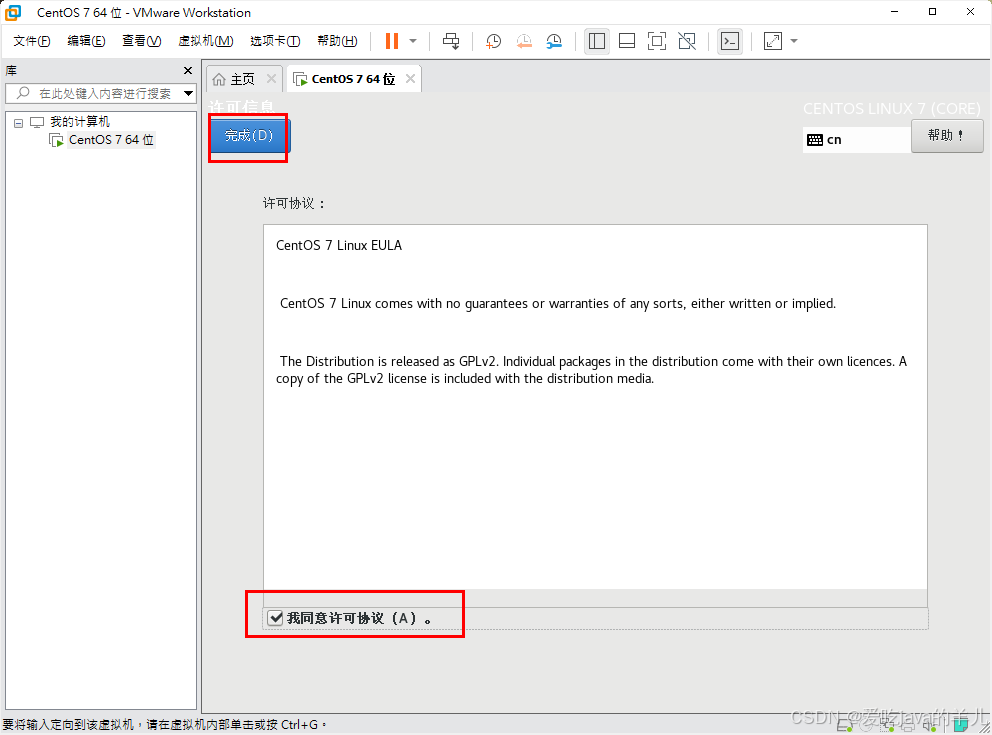Viewport: 992px width, 735px height.
Task: Click the stretch guest display icon
Action: click(772, 41)
